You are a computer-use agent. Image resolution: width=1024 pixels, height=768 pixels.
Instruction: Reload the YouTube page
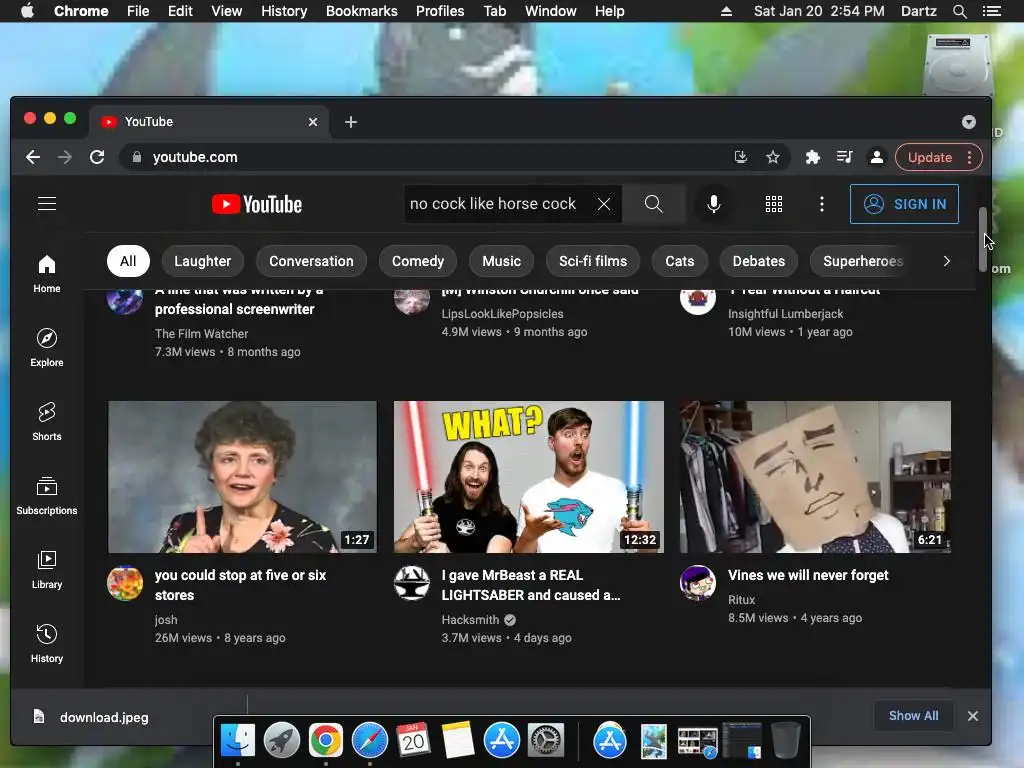click(x=97, y=157)
